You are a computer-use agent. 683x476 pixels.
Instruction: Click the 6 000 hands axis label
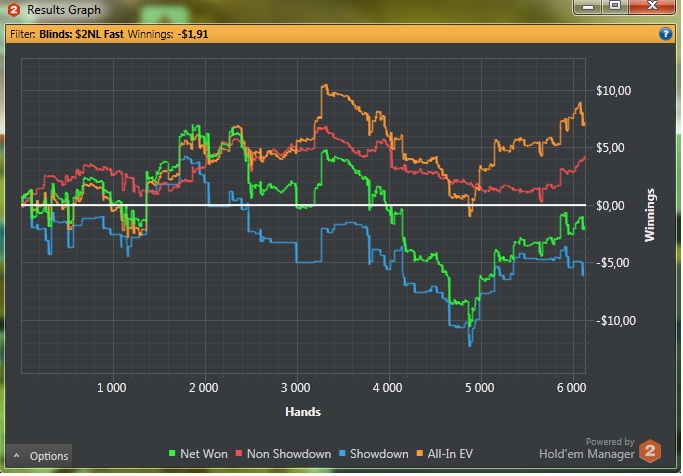click(x=571, y=388)
